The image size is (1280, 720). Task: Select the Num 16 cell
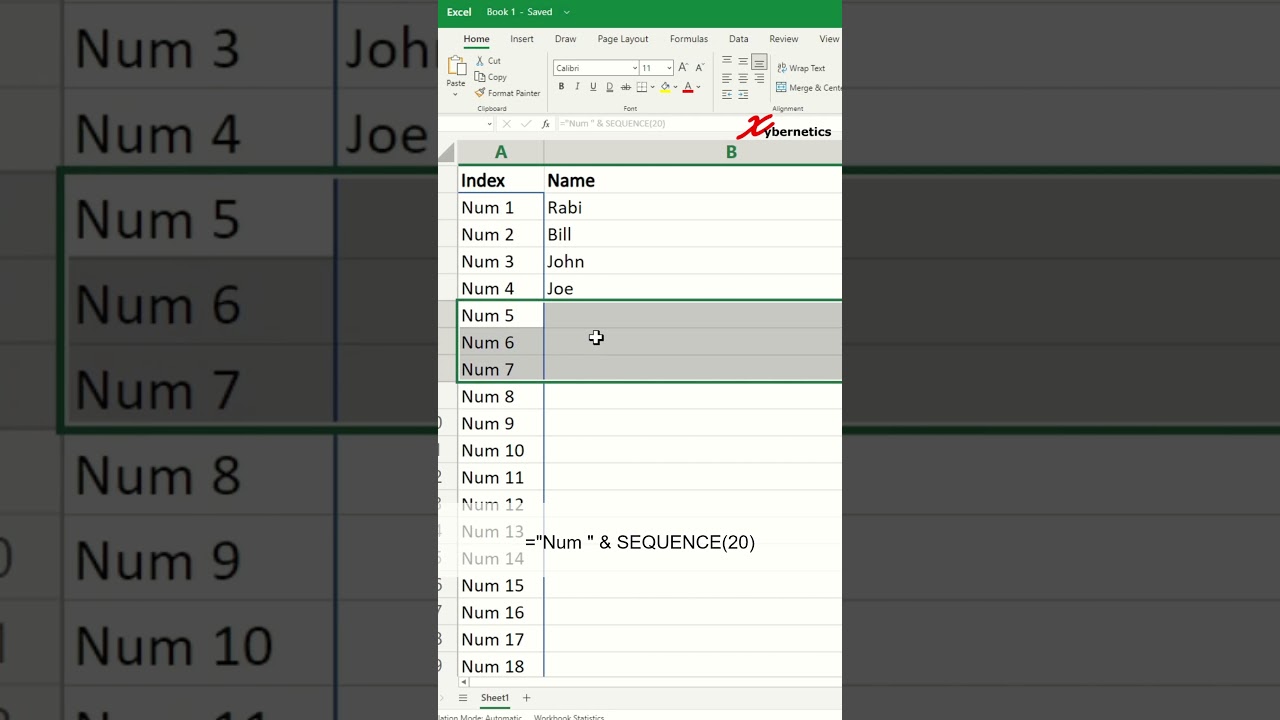(501, 612)
